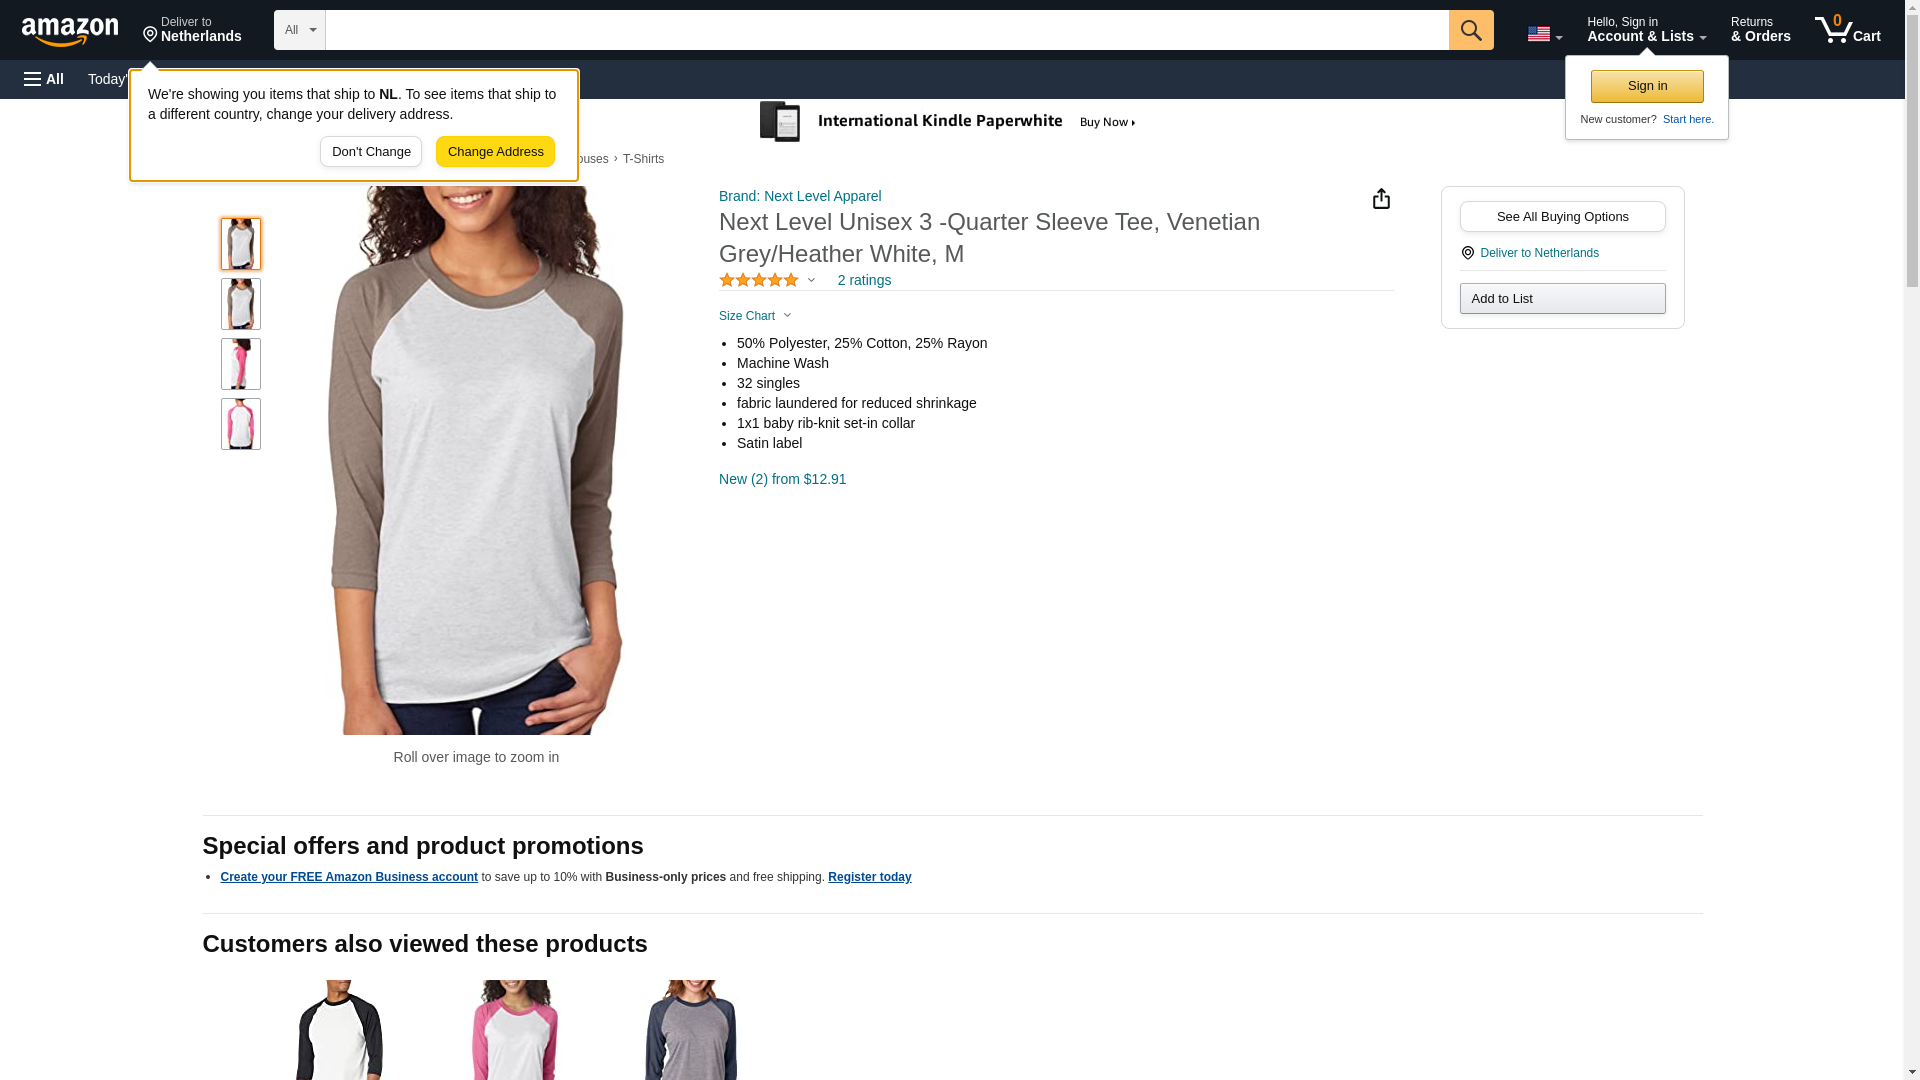
Task: Select the second grey shirt thumbnail
Action: (241, 304)
